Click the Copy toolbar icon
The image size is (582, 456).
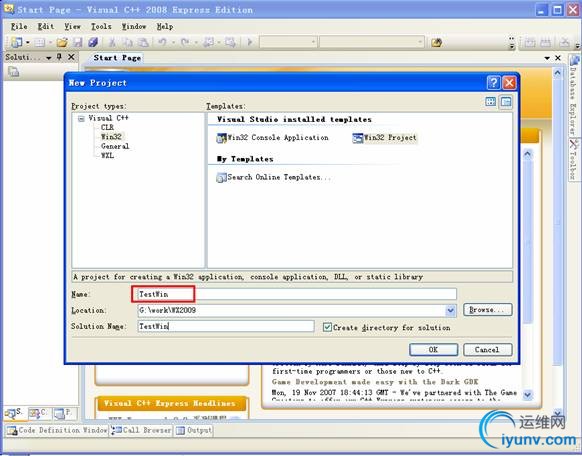pyautogui.click(x=127, y=42)
